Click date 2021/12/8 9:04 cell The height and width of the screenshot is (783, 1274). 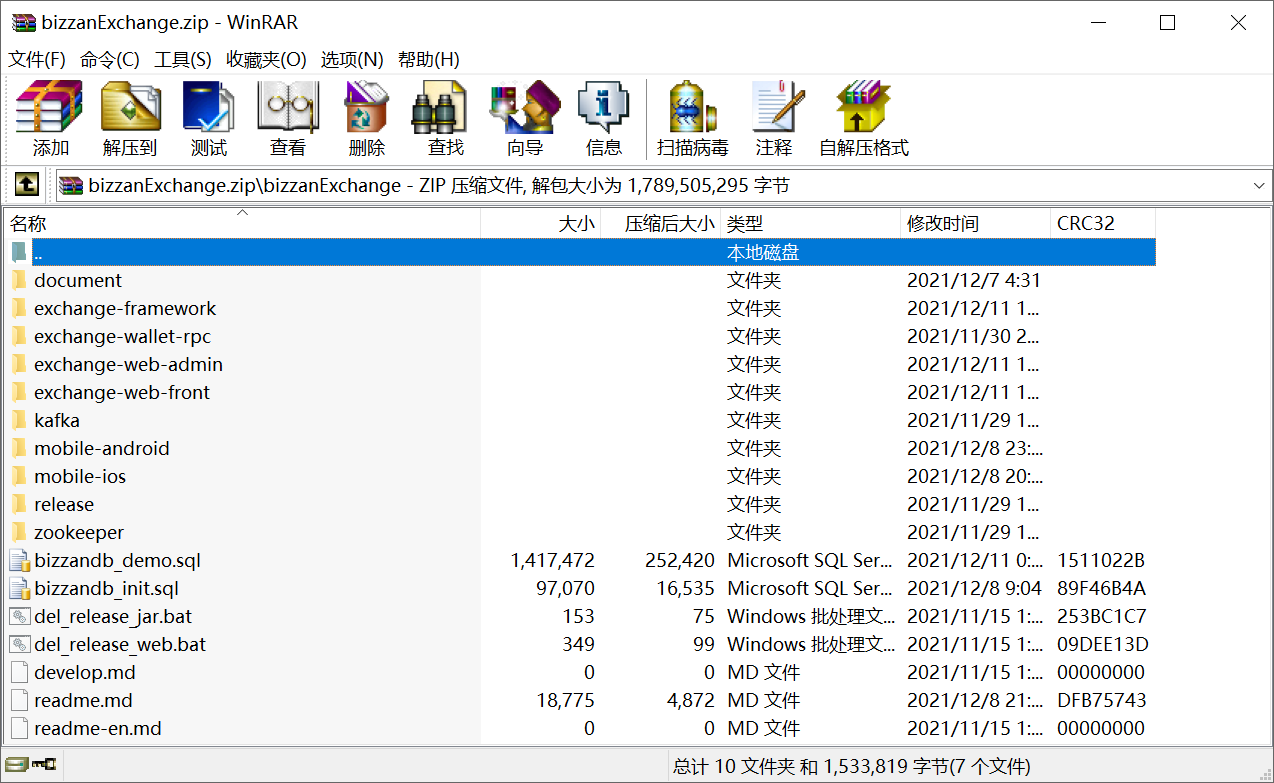(x=974, y=588)
